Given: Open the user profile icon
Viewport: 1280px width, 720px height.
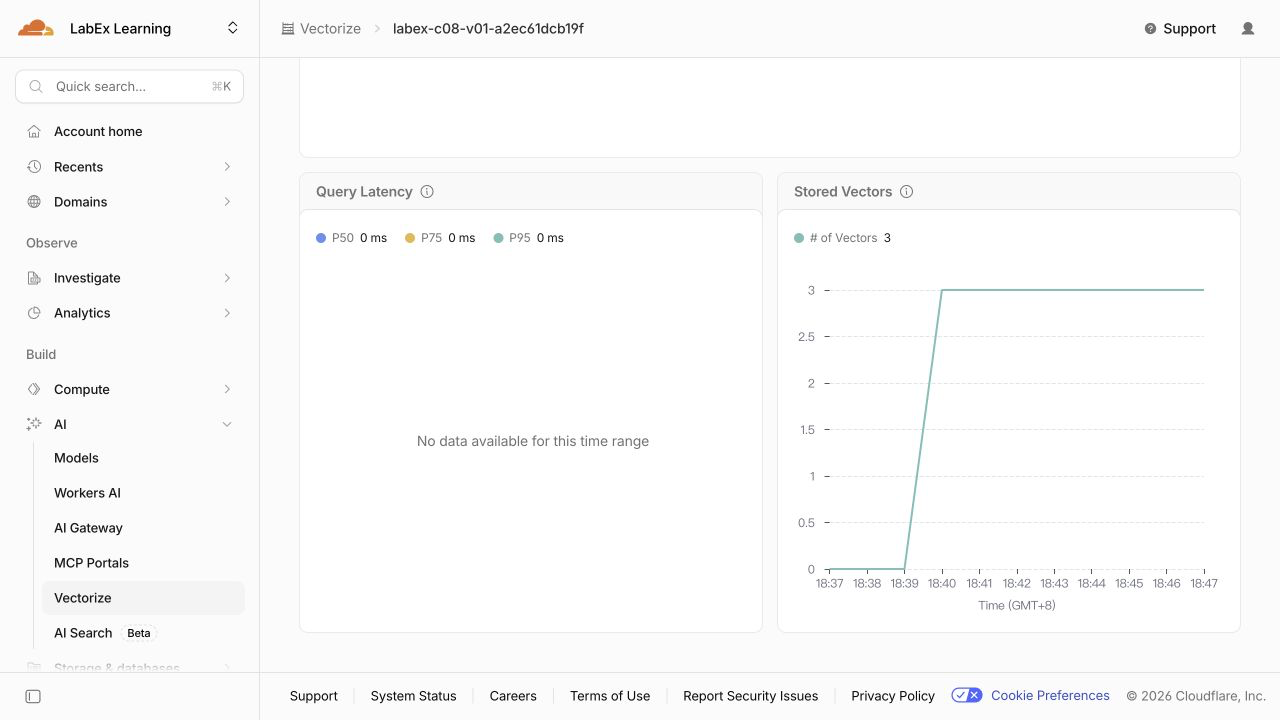Looking at the screenshot, I should point(1248,29).
